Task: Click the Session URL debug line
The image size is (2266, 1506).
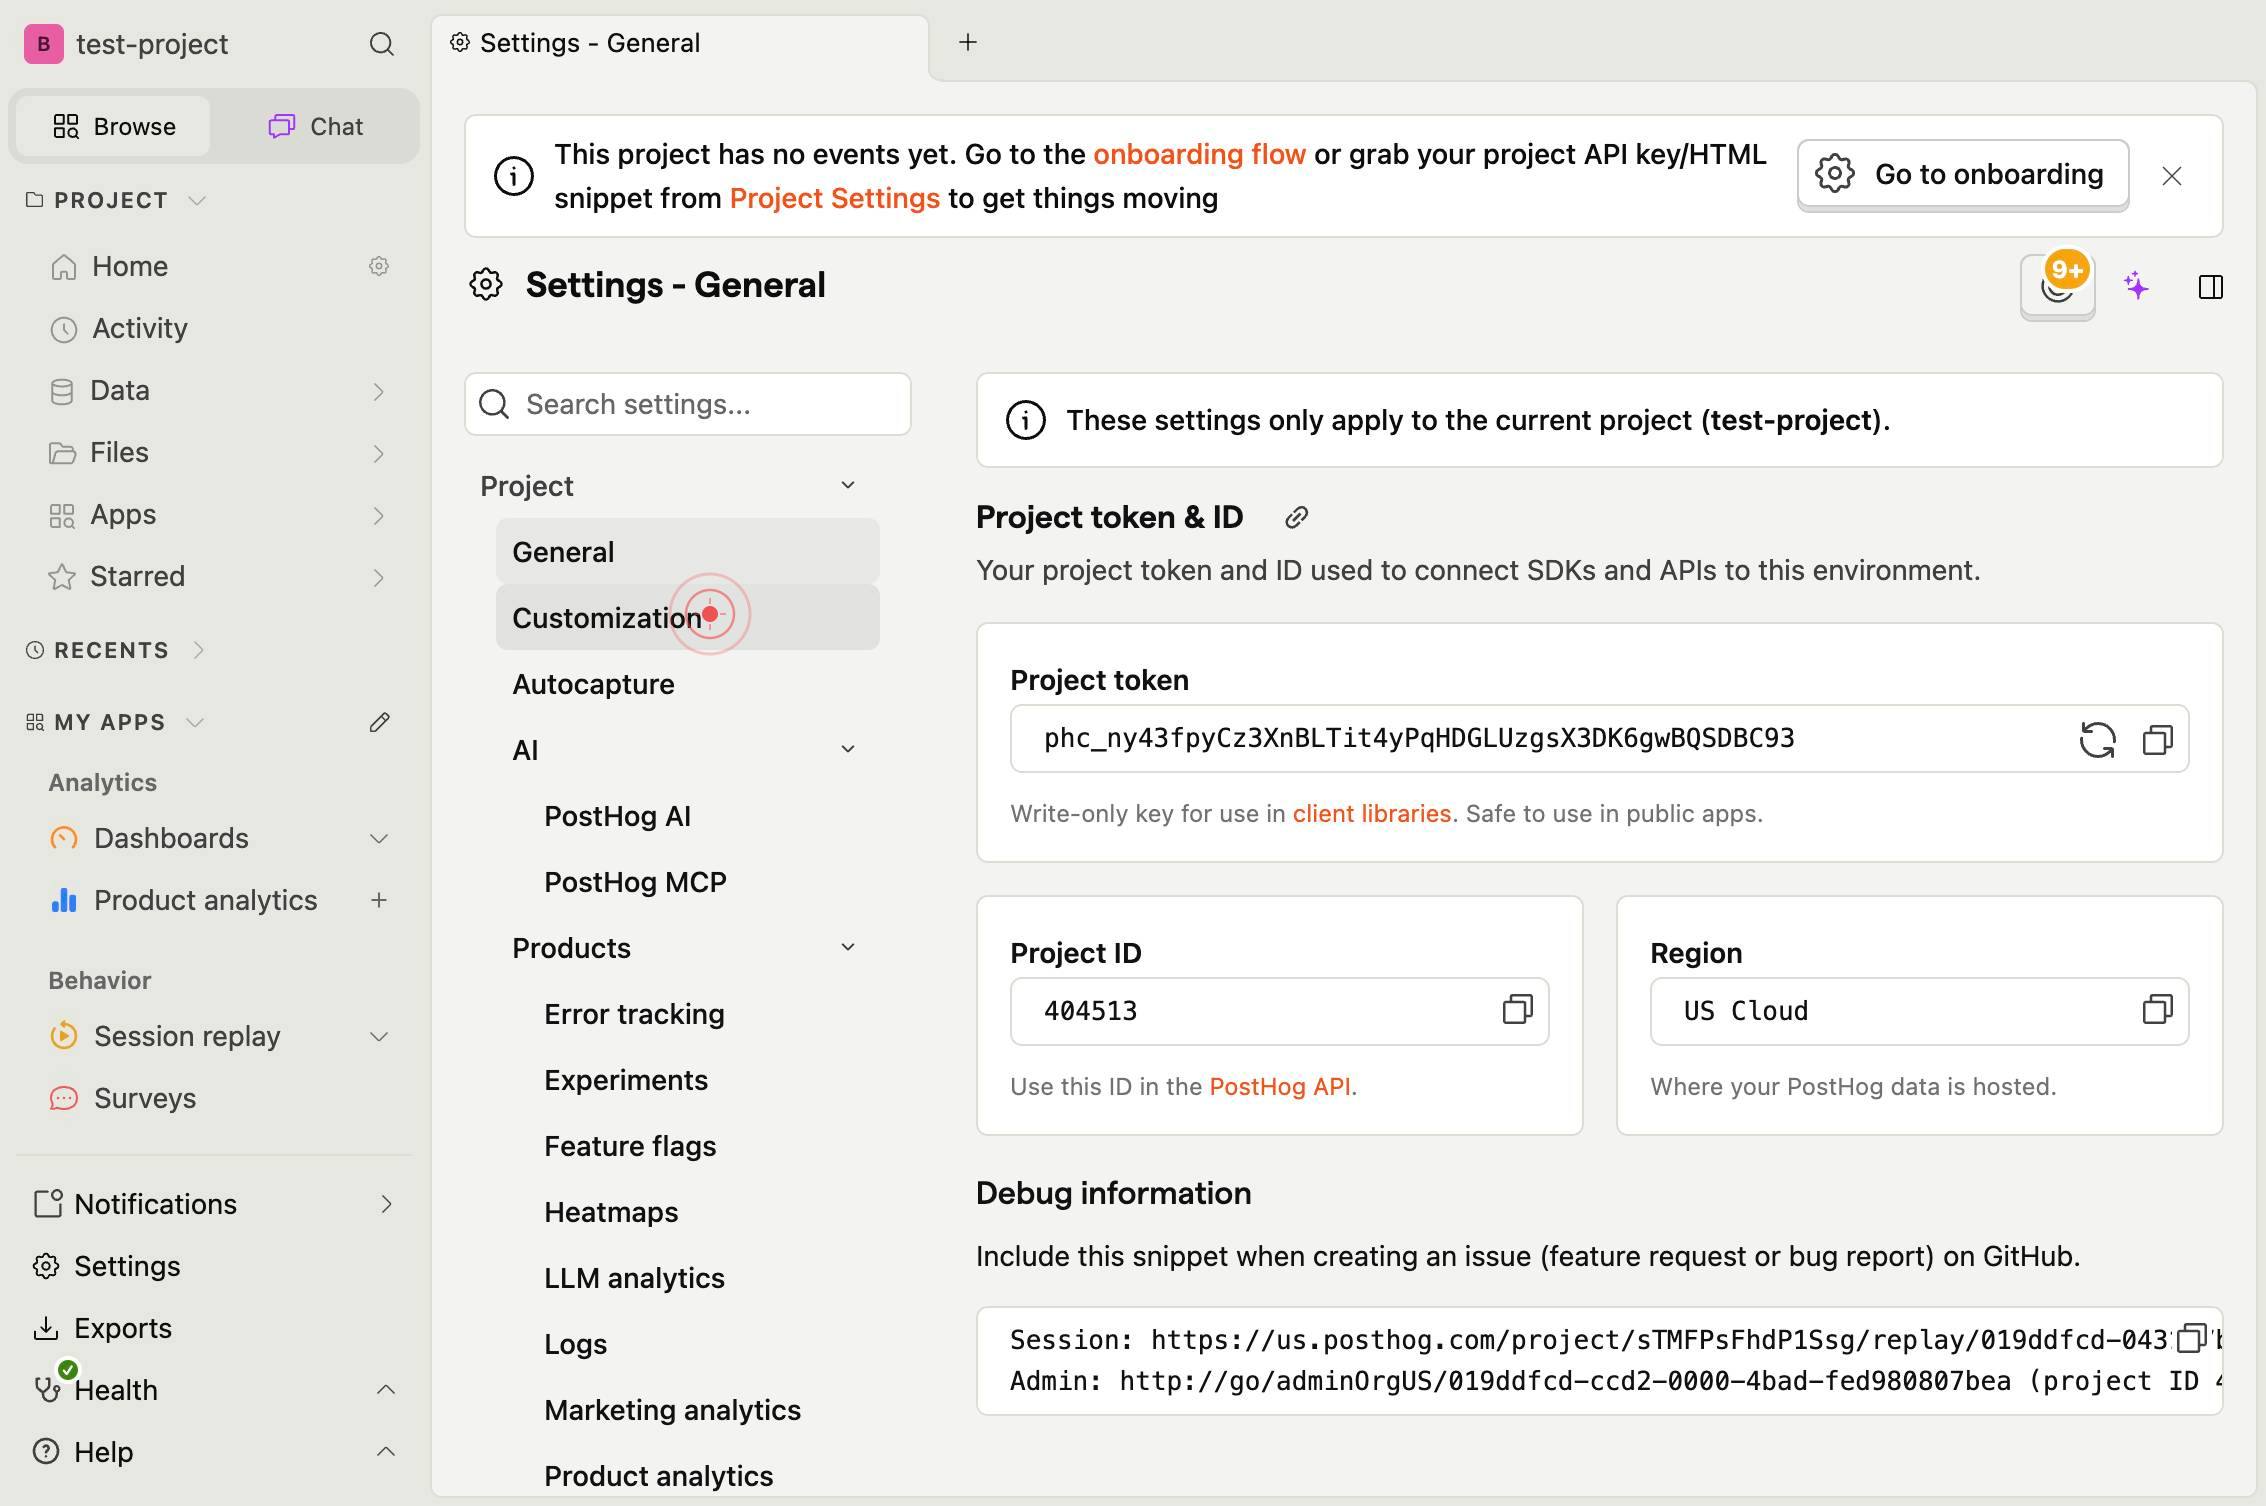Action: [1588, 1340]
